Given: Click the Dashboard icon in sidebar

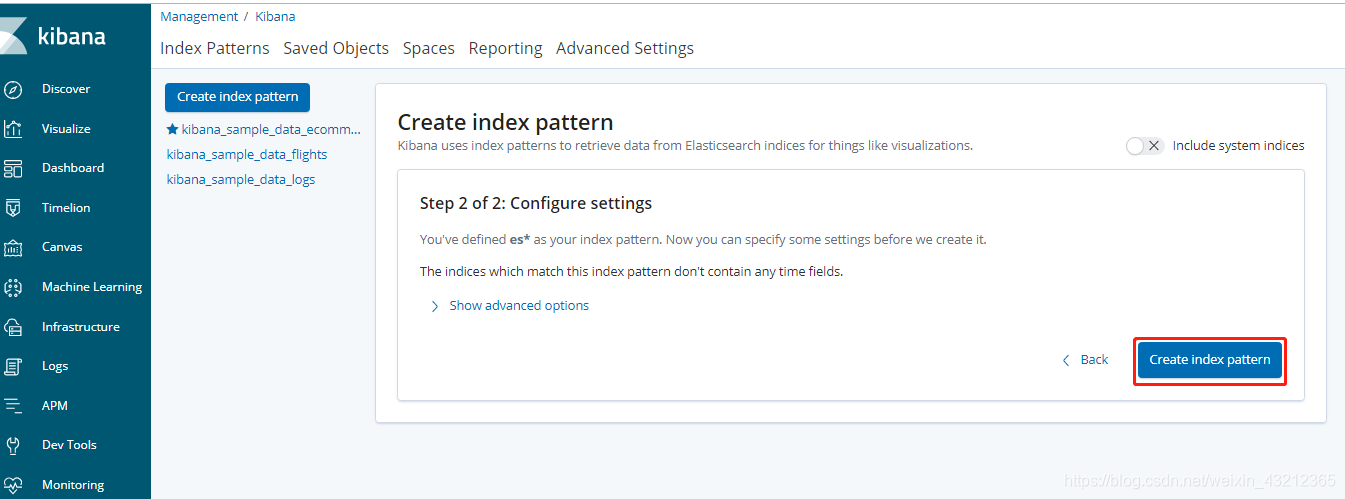Looking at the screenshot, I should 13,168.
